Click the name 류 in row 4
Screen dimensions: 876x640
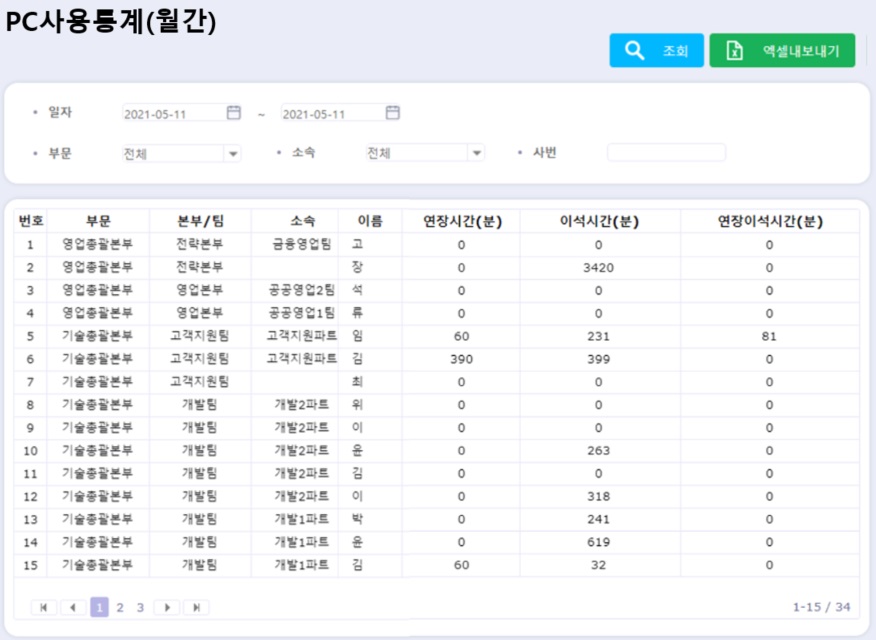click(x=357, y=313)
